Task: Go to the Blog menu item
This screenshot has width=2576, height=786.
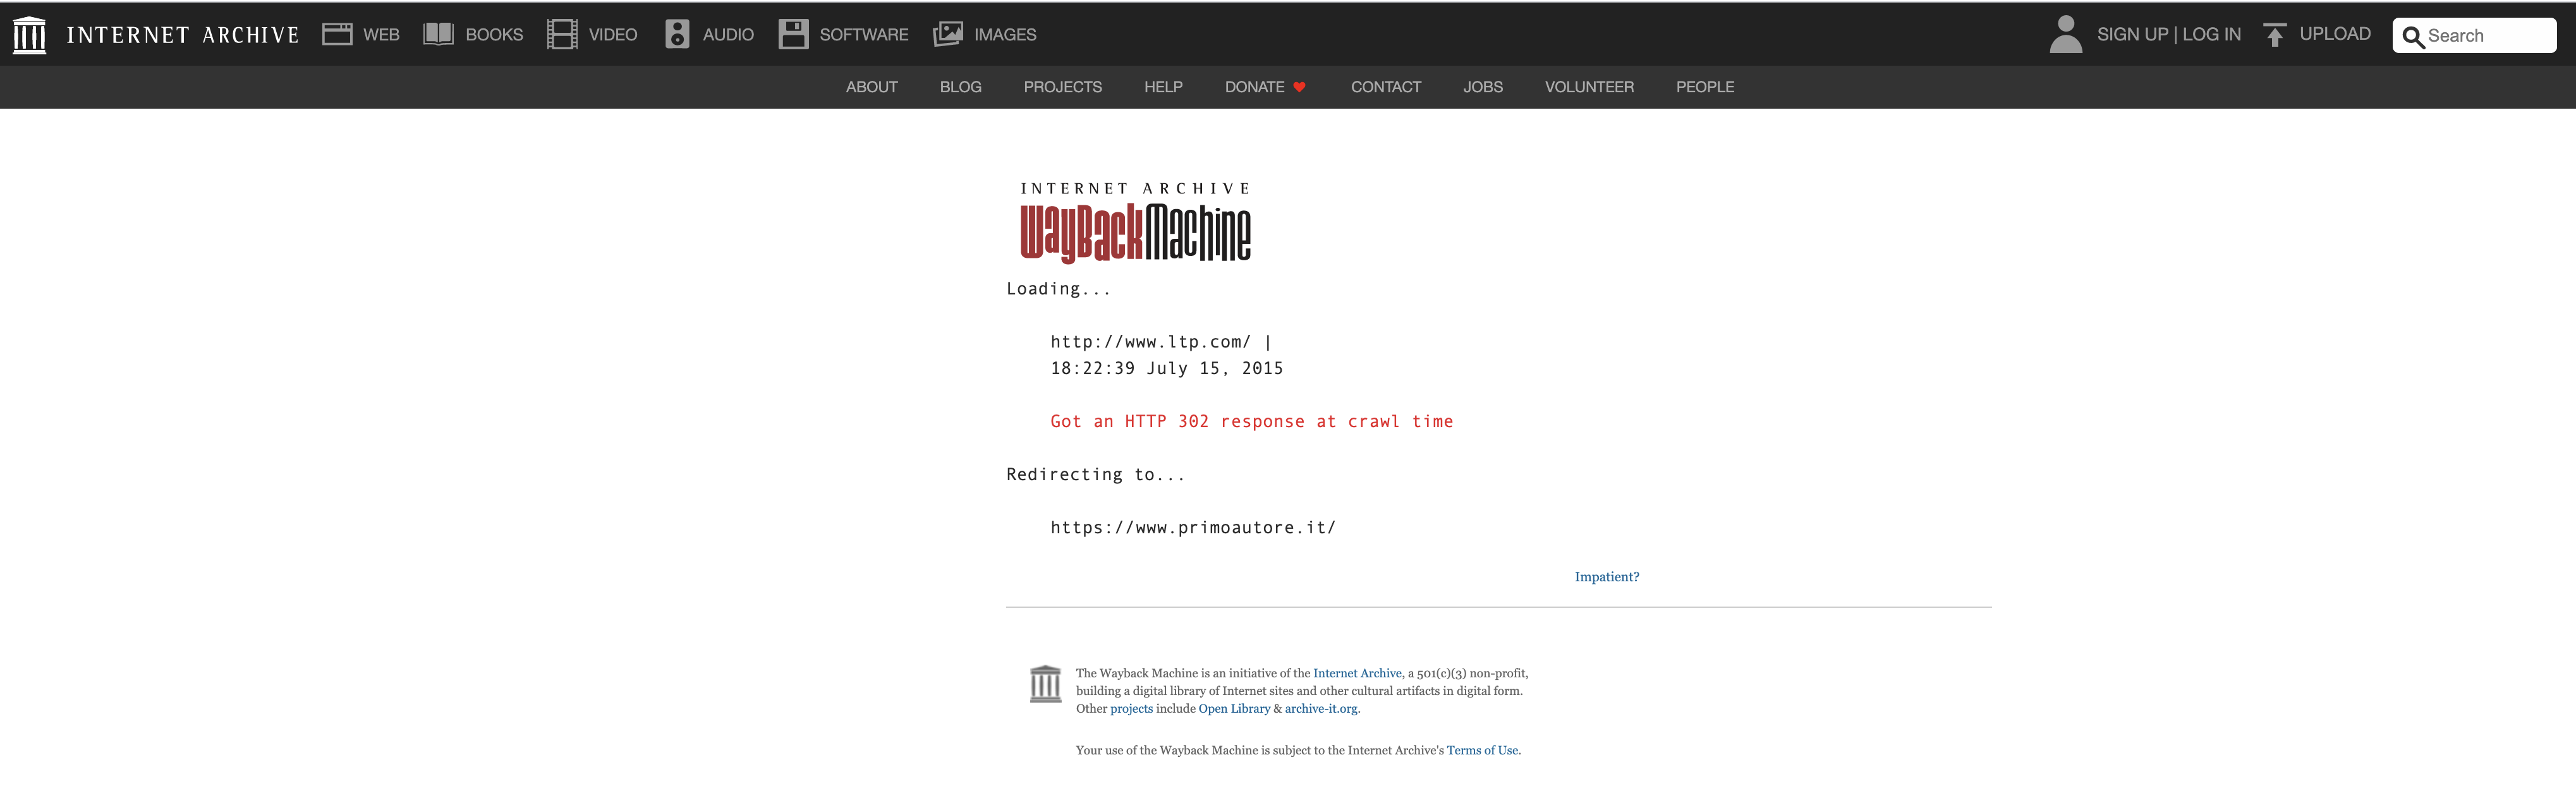Action: click(x=960, y=87)
